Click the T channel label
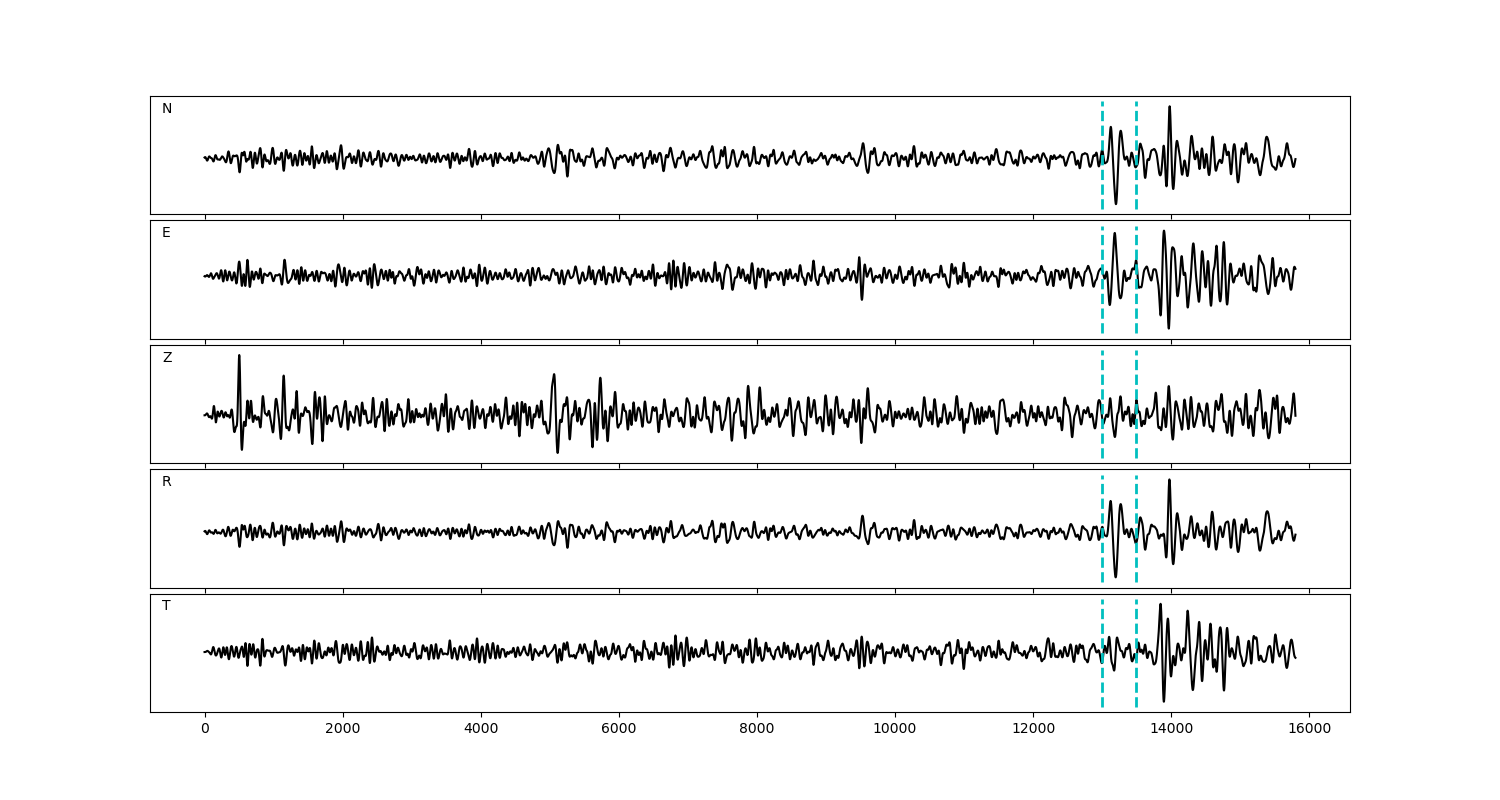This screenshot has height=800, width=1500. pos(166,606)
